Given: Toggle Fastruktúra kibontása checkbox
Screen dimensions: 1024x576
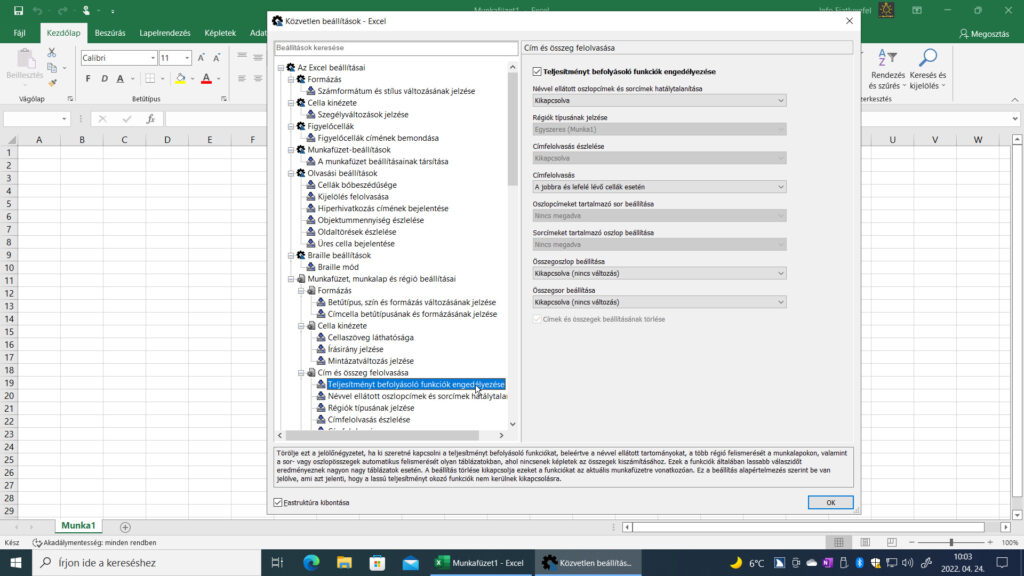Looking at the screenshot, I should click(278, 503).
